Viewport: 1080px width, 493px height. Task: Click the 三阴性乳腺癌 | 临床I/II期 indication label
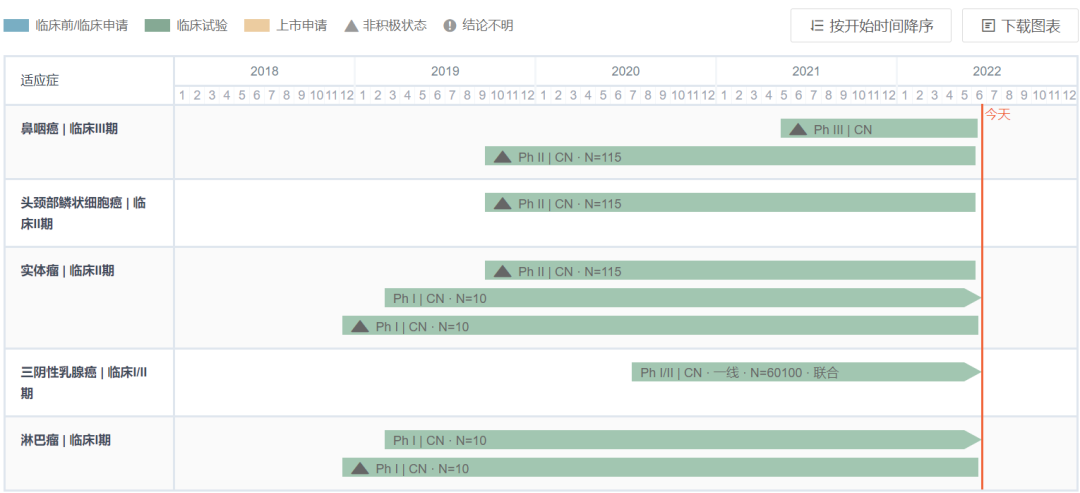coord(85,383)
